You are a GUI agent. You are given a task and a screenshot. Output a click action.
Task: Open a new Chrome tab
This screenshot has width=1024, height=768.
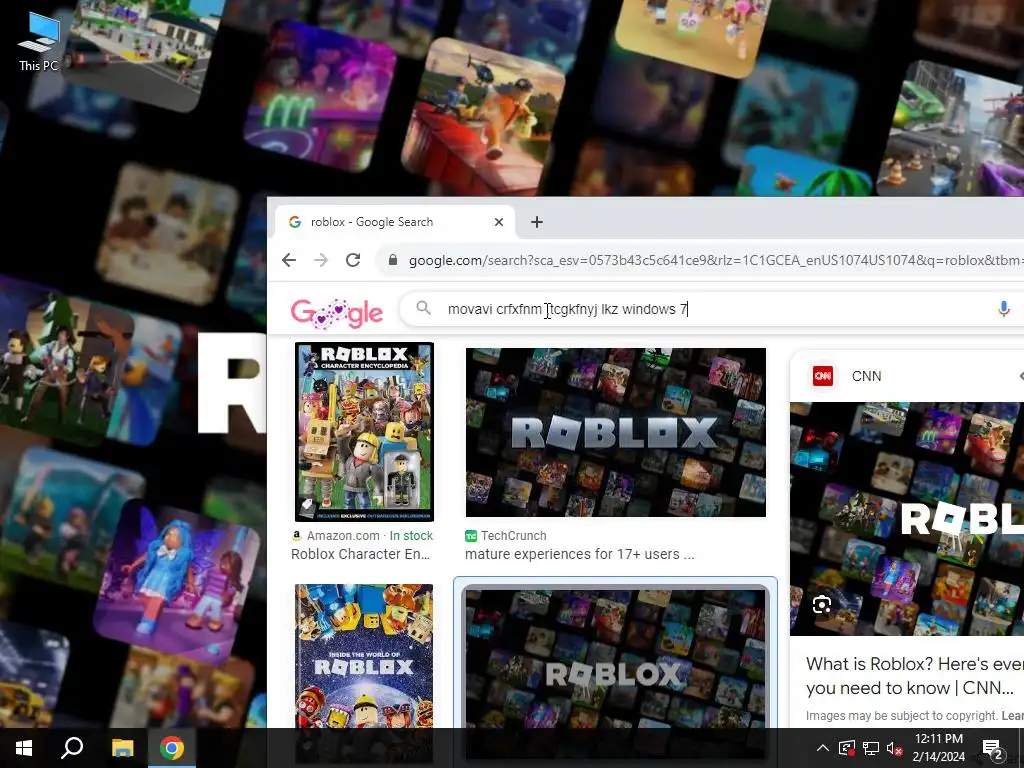pos(537,222)
